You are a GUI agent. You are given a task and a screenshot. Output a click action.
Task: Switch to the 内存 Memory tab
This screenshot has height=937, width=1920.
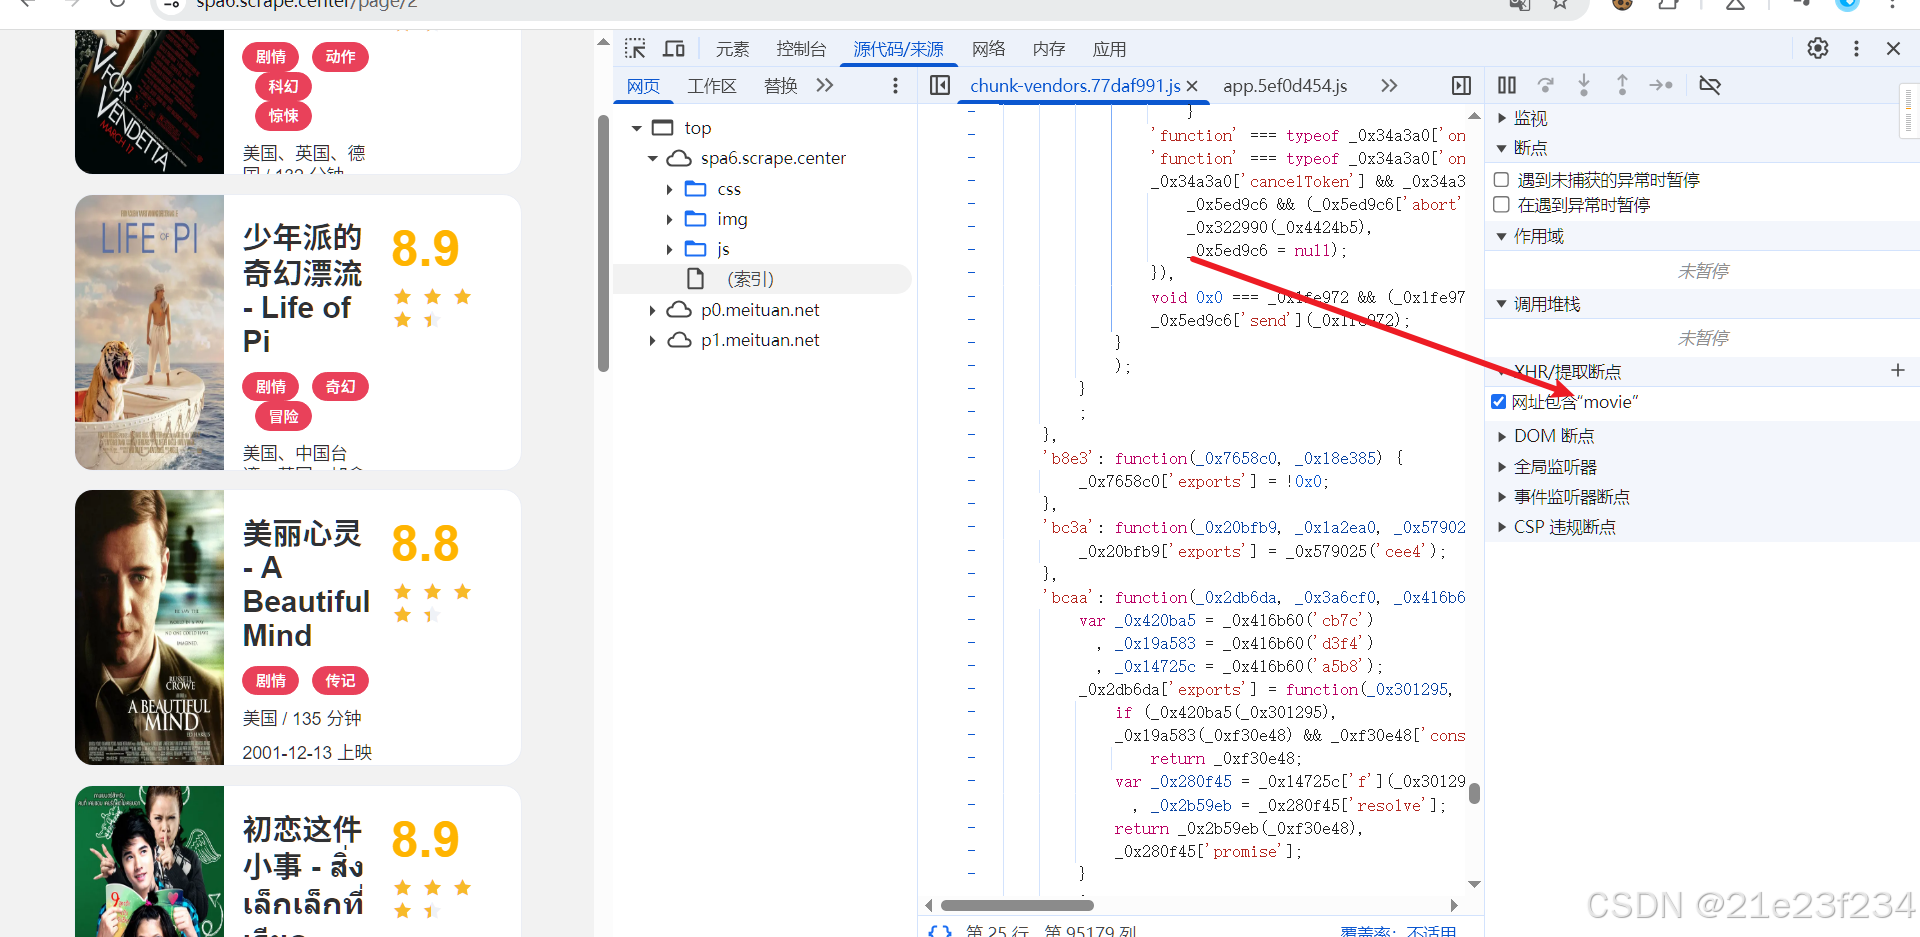point(1049,49)
